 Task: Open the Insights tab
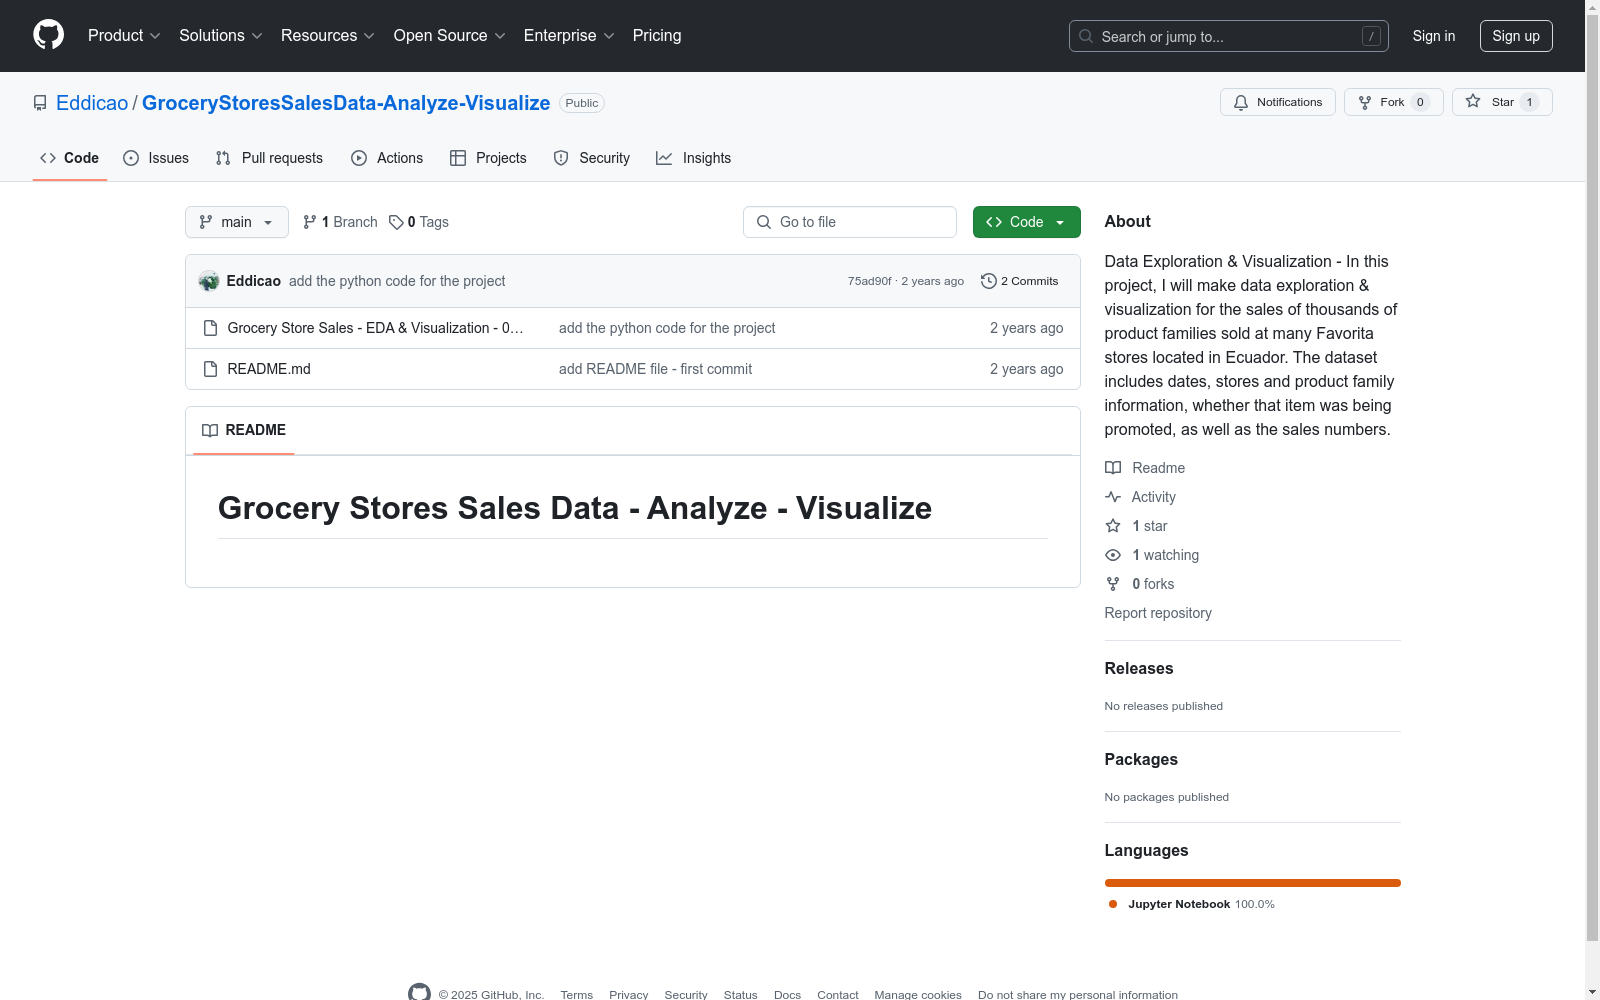pyautogui.click(x=693, y=158)
